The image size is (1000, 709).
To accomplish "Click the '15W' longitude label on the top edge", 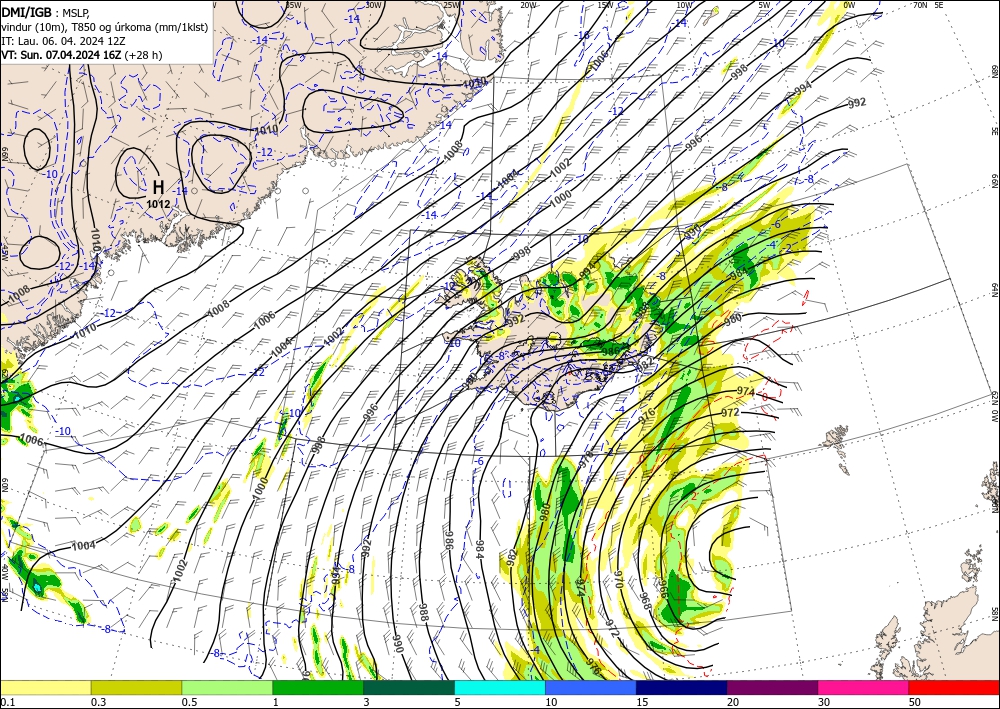I will tap(606, 5).
